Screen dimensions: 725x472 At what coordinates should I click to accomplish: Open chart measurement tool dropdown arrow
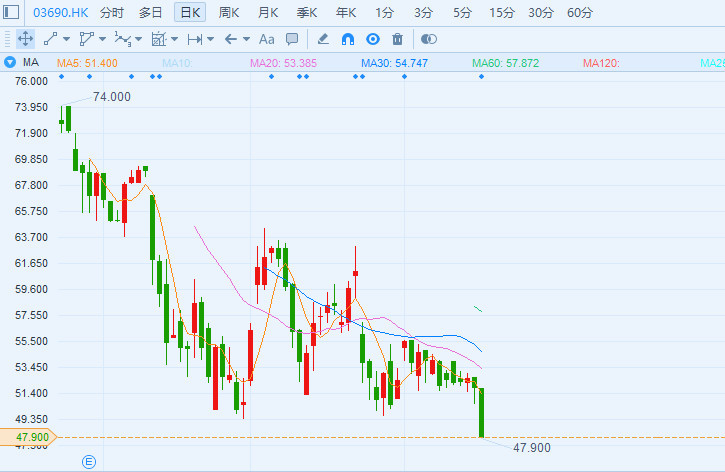coord(174,39)
